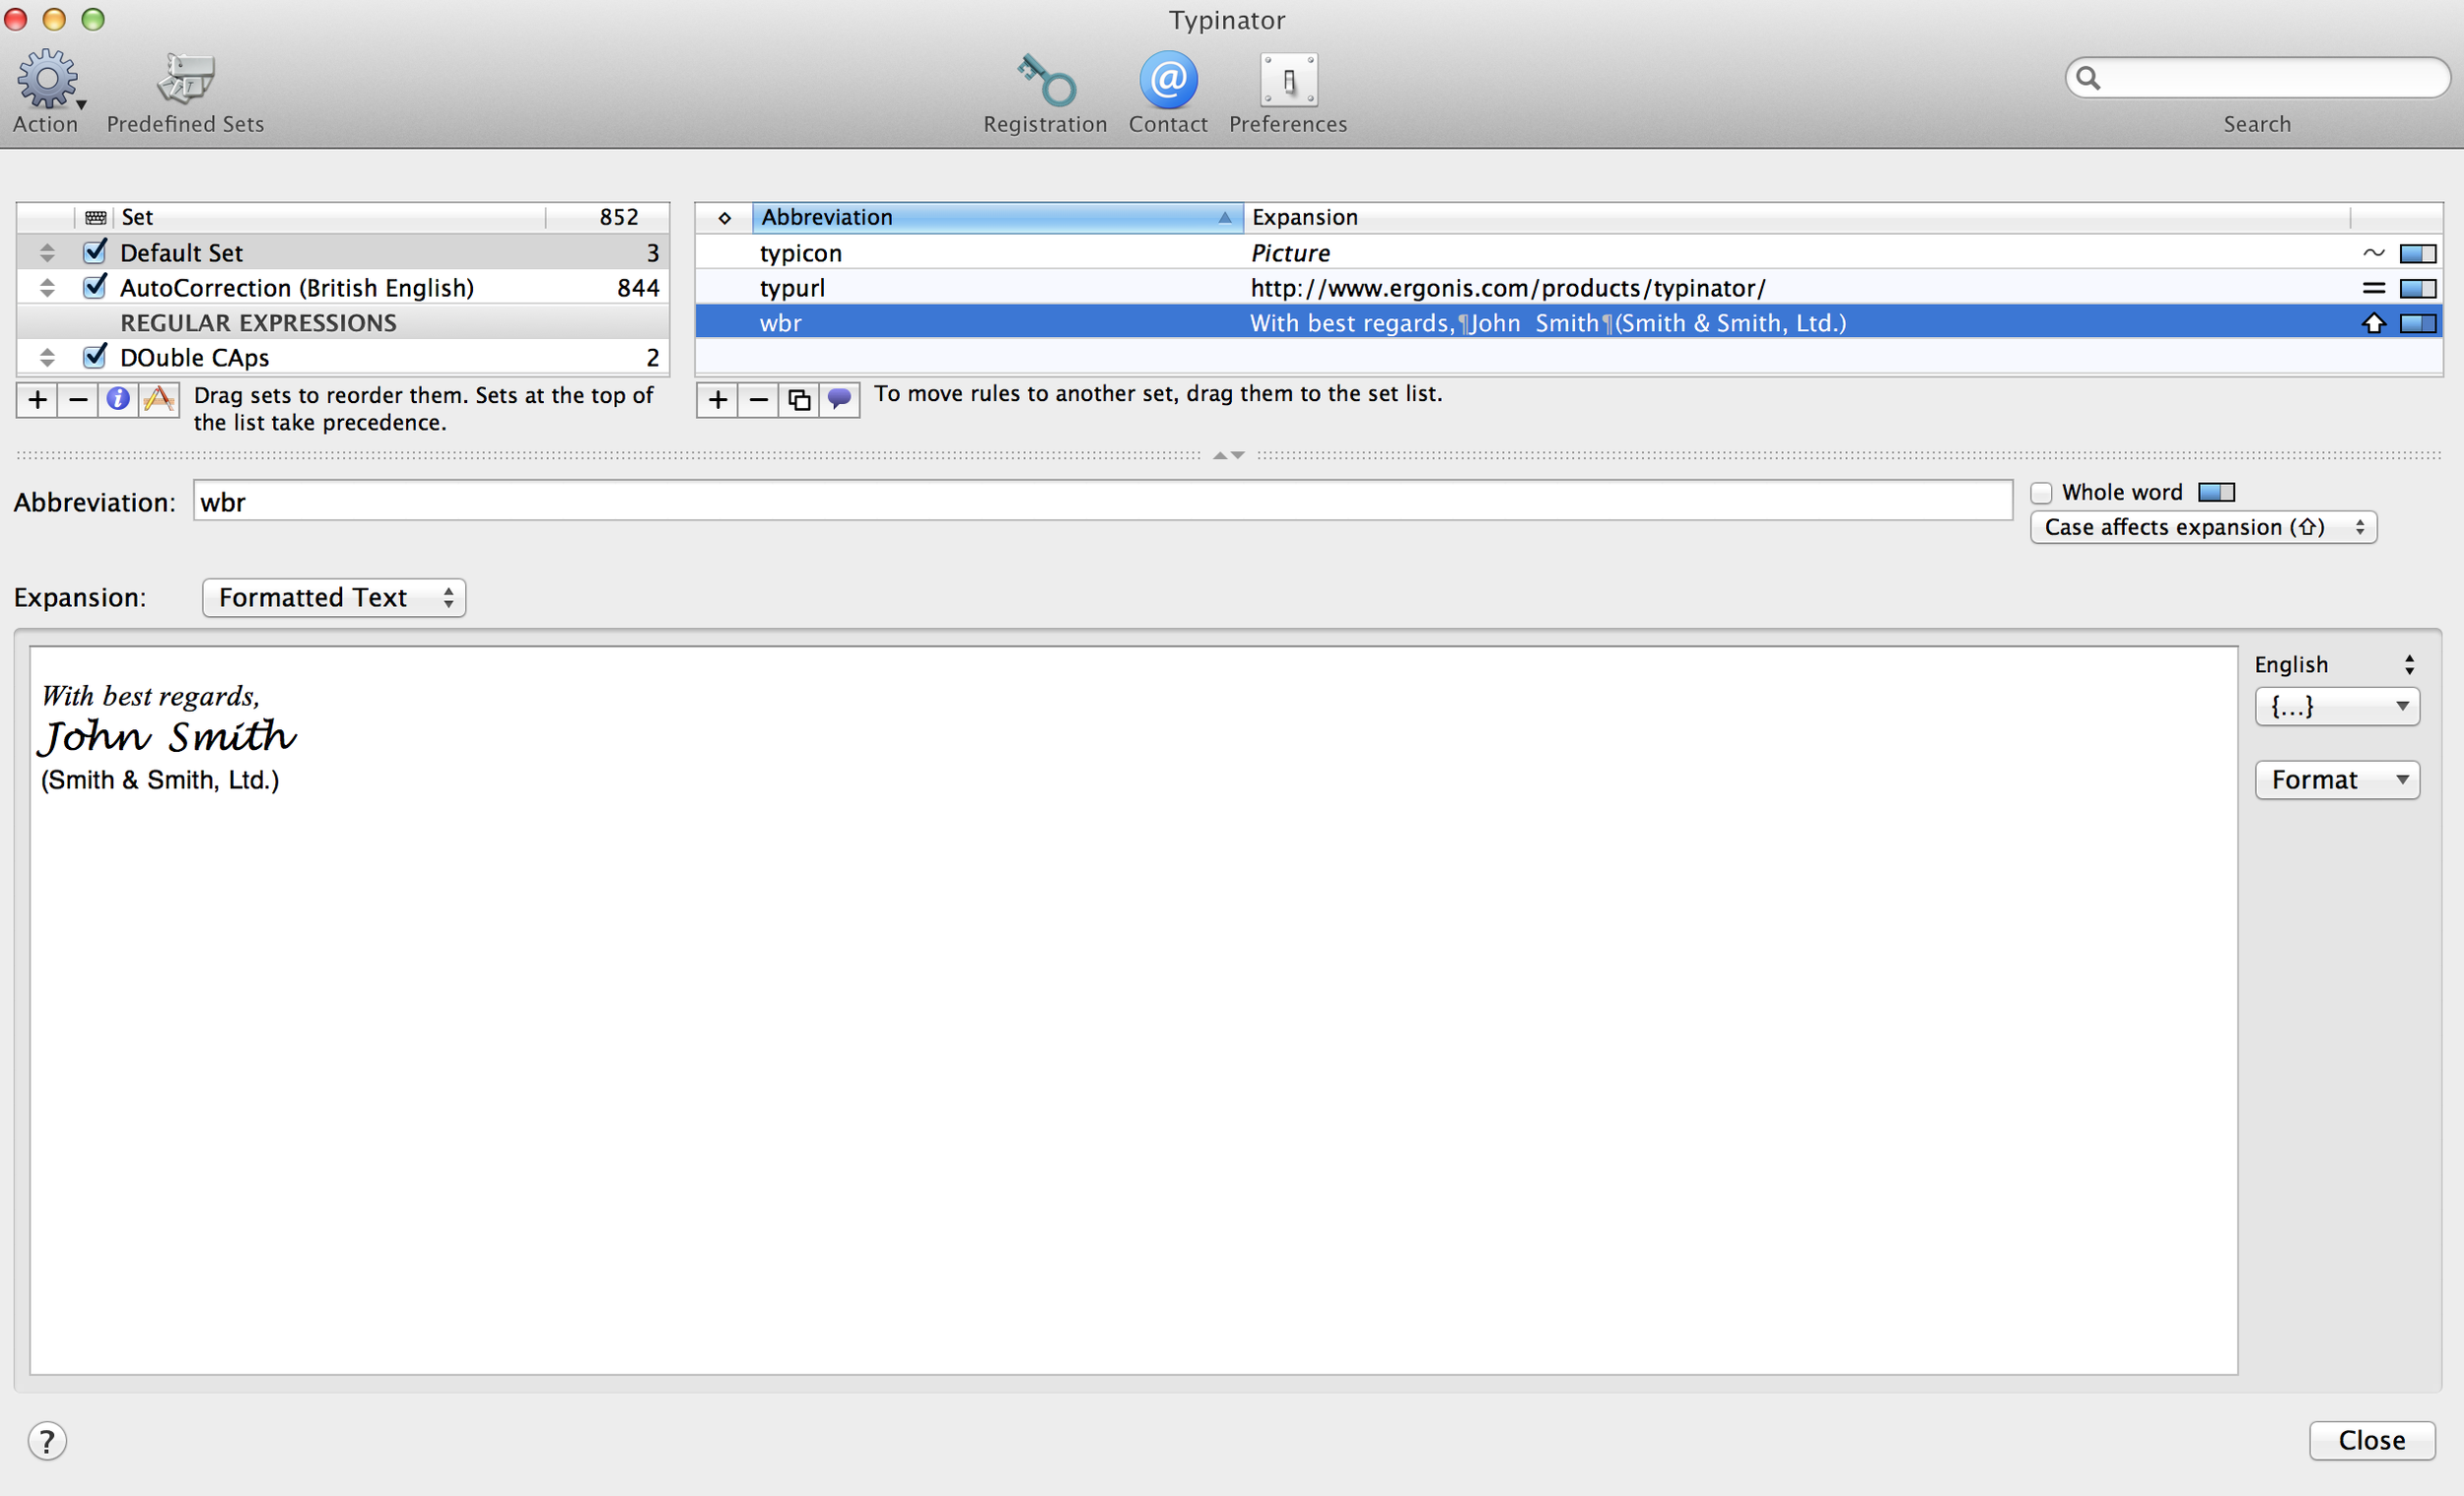2464x1496 pixels.
Task: Remove selected set with minus button
Action: (78, 400)
